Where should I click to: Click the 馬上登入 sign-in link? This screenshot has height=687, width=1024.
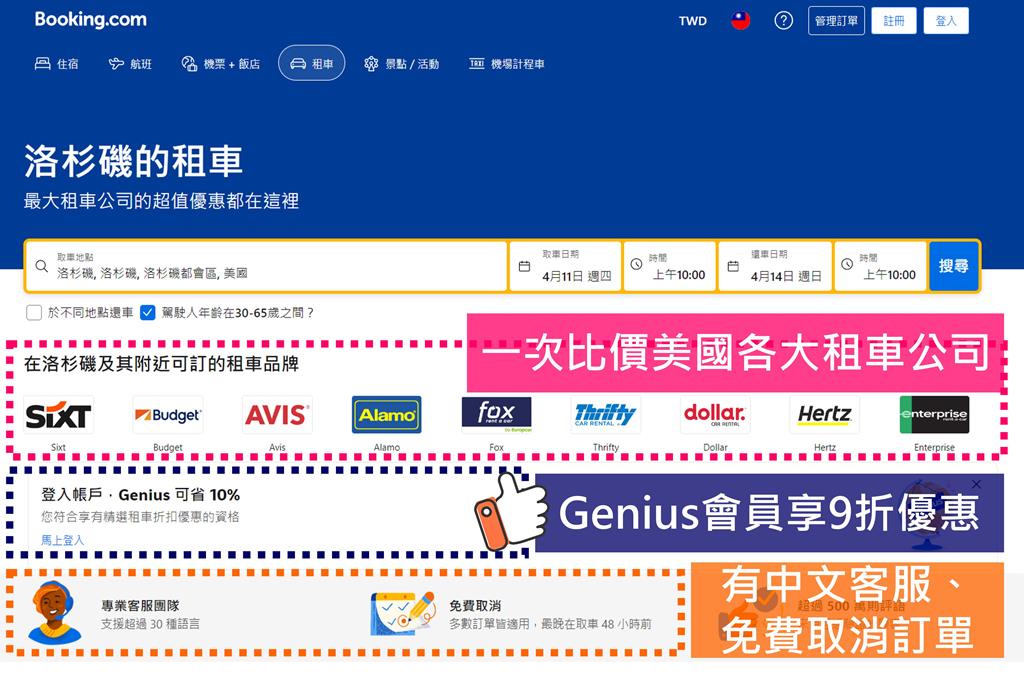coord(63,540)
